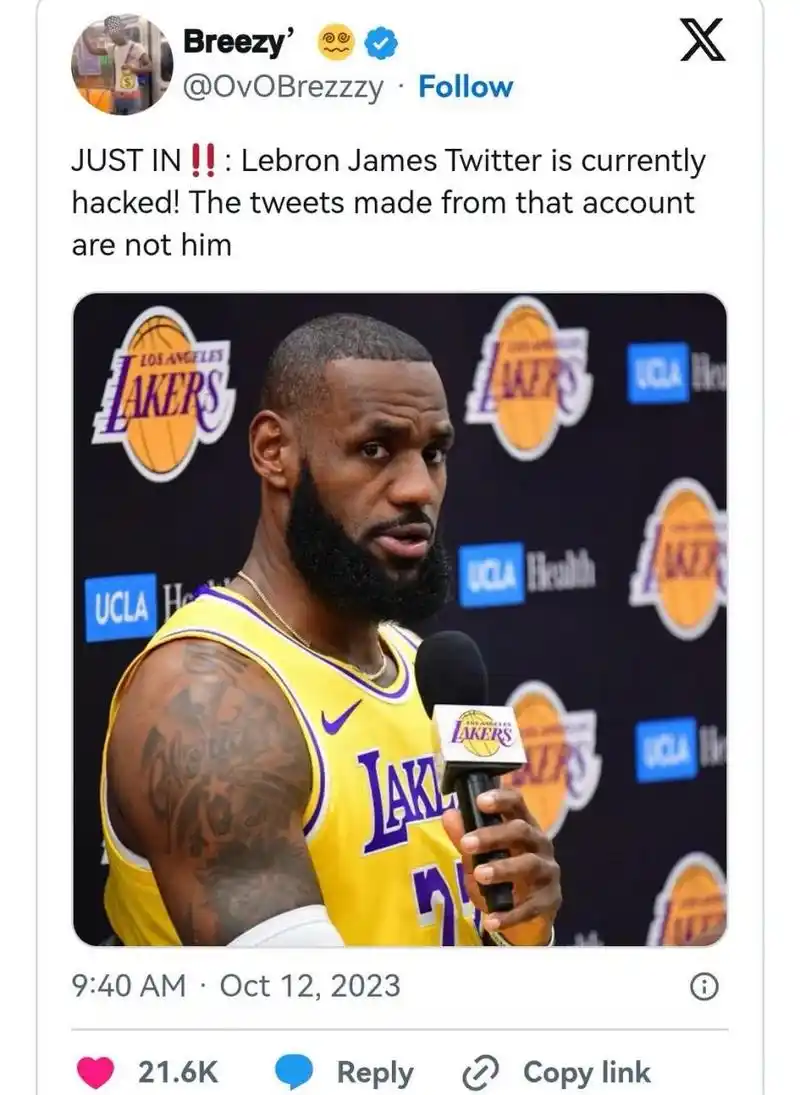Click the tweet text about hacked account
The width and height of the screenshot is (800, 1095).
coord(388,203)
